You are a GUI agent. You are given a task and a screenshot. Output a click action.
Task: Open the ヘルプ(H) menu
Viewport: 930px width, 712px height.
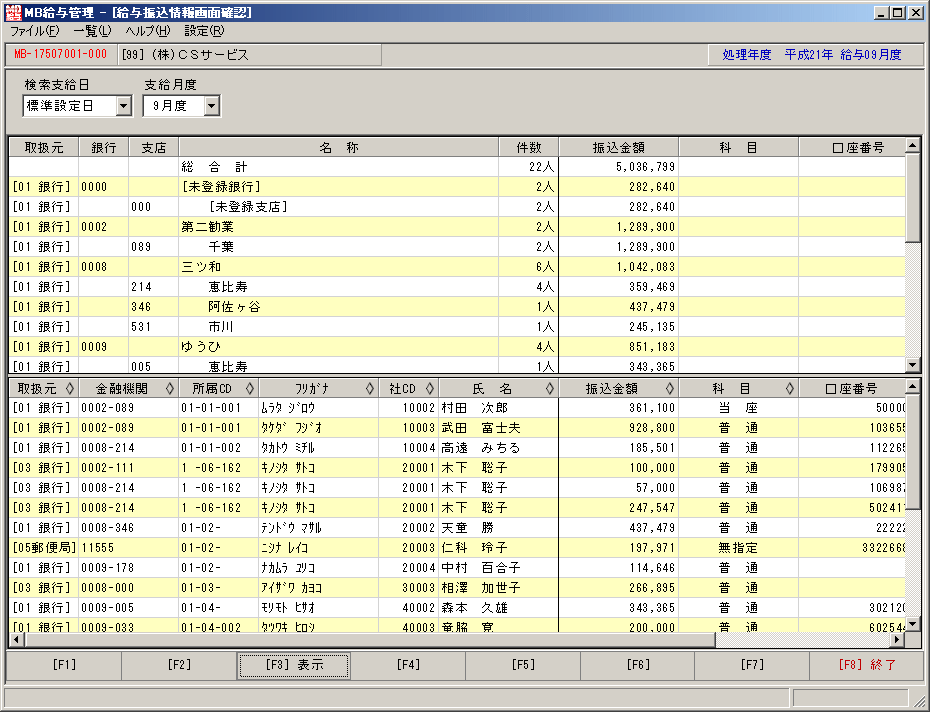point(148,31)
